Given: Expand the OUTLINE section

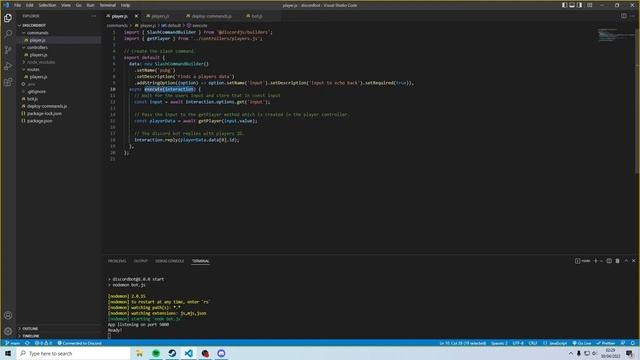Looking at the screenshot, I should tap(30, 329).
